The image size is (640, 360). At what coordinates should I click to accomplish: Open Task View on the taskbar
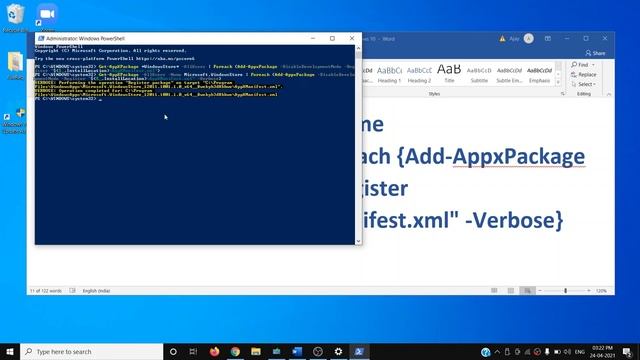(x=193, y=351)
